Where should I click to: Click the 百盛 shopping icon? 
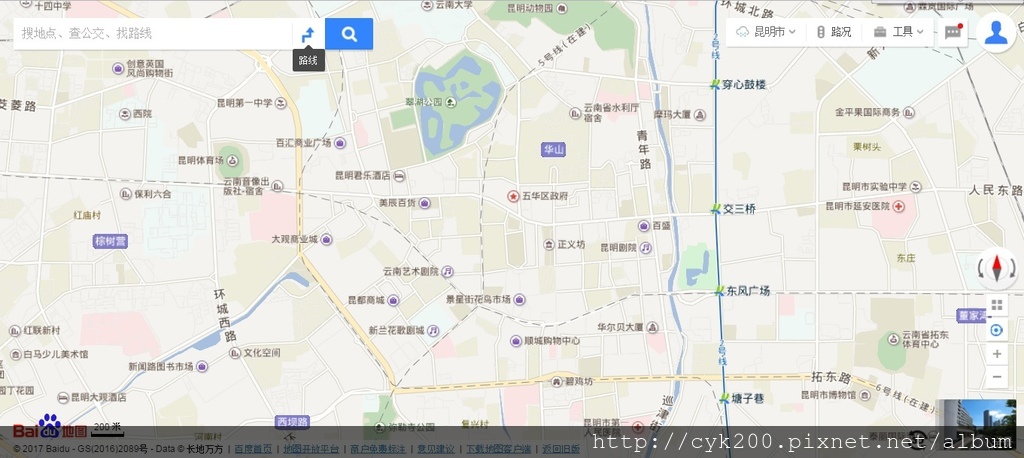point(643,225)
